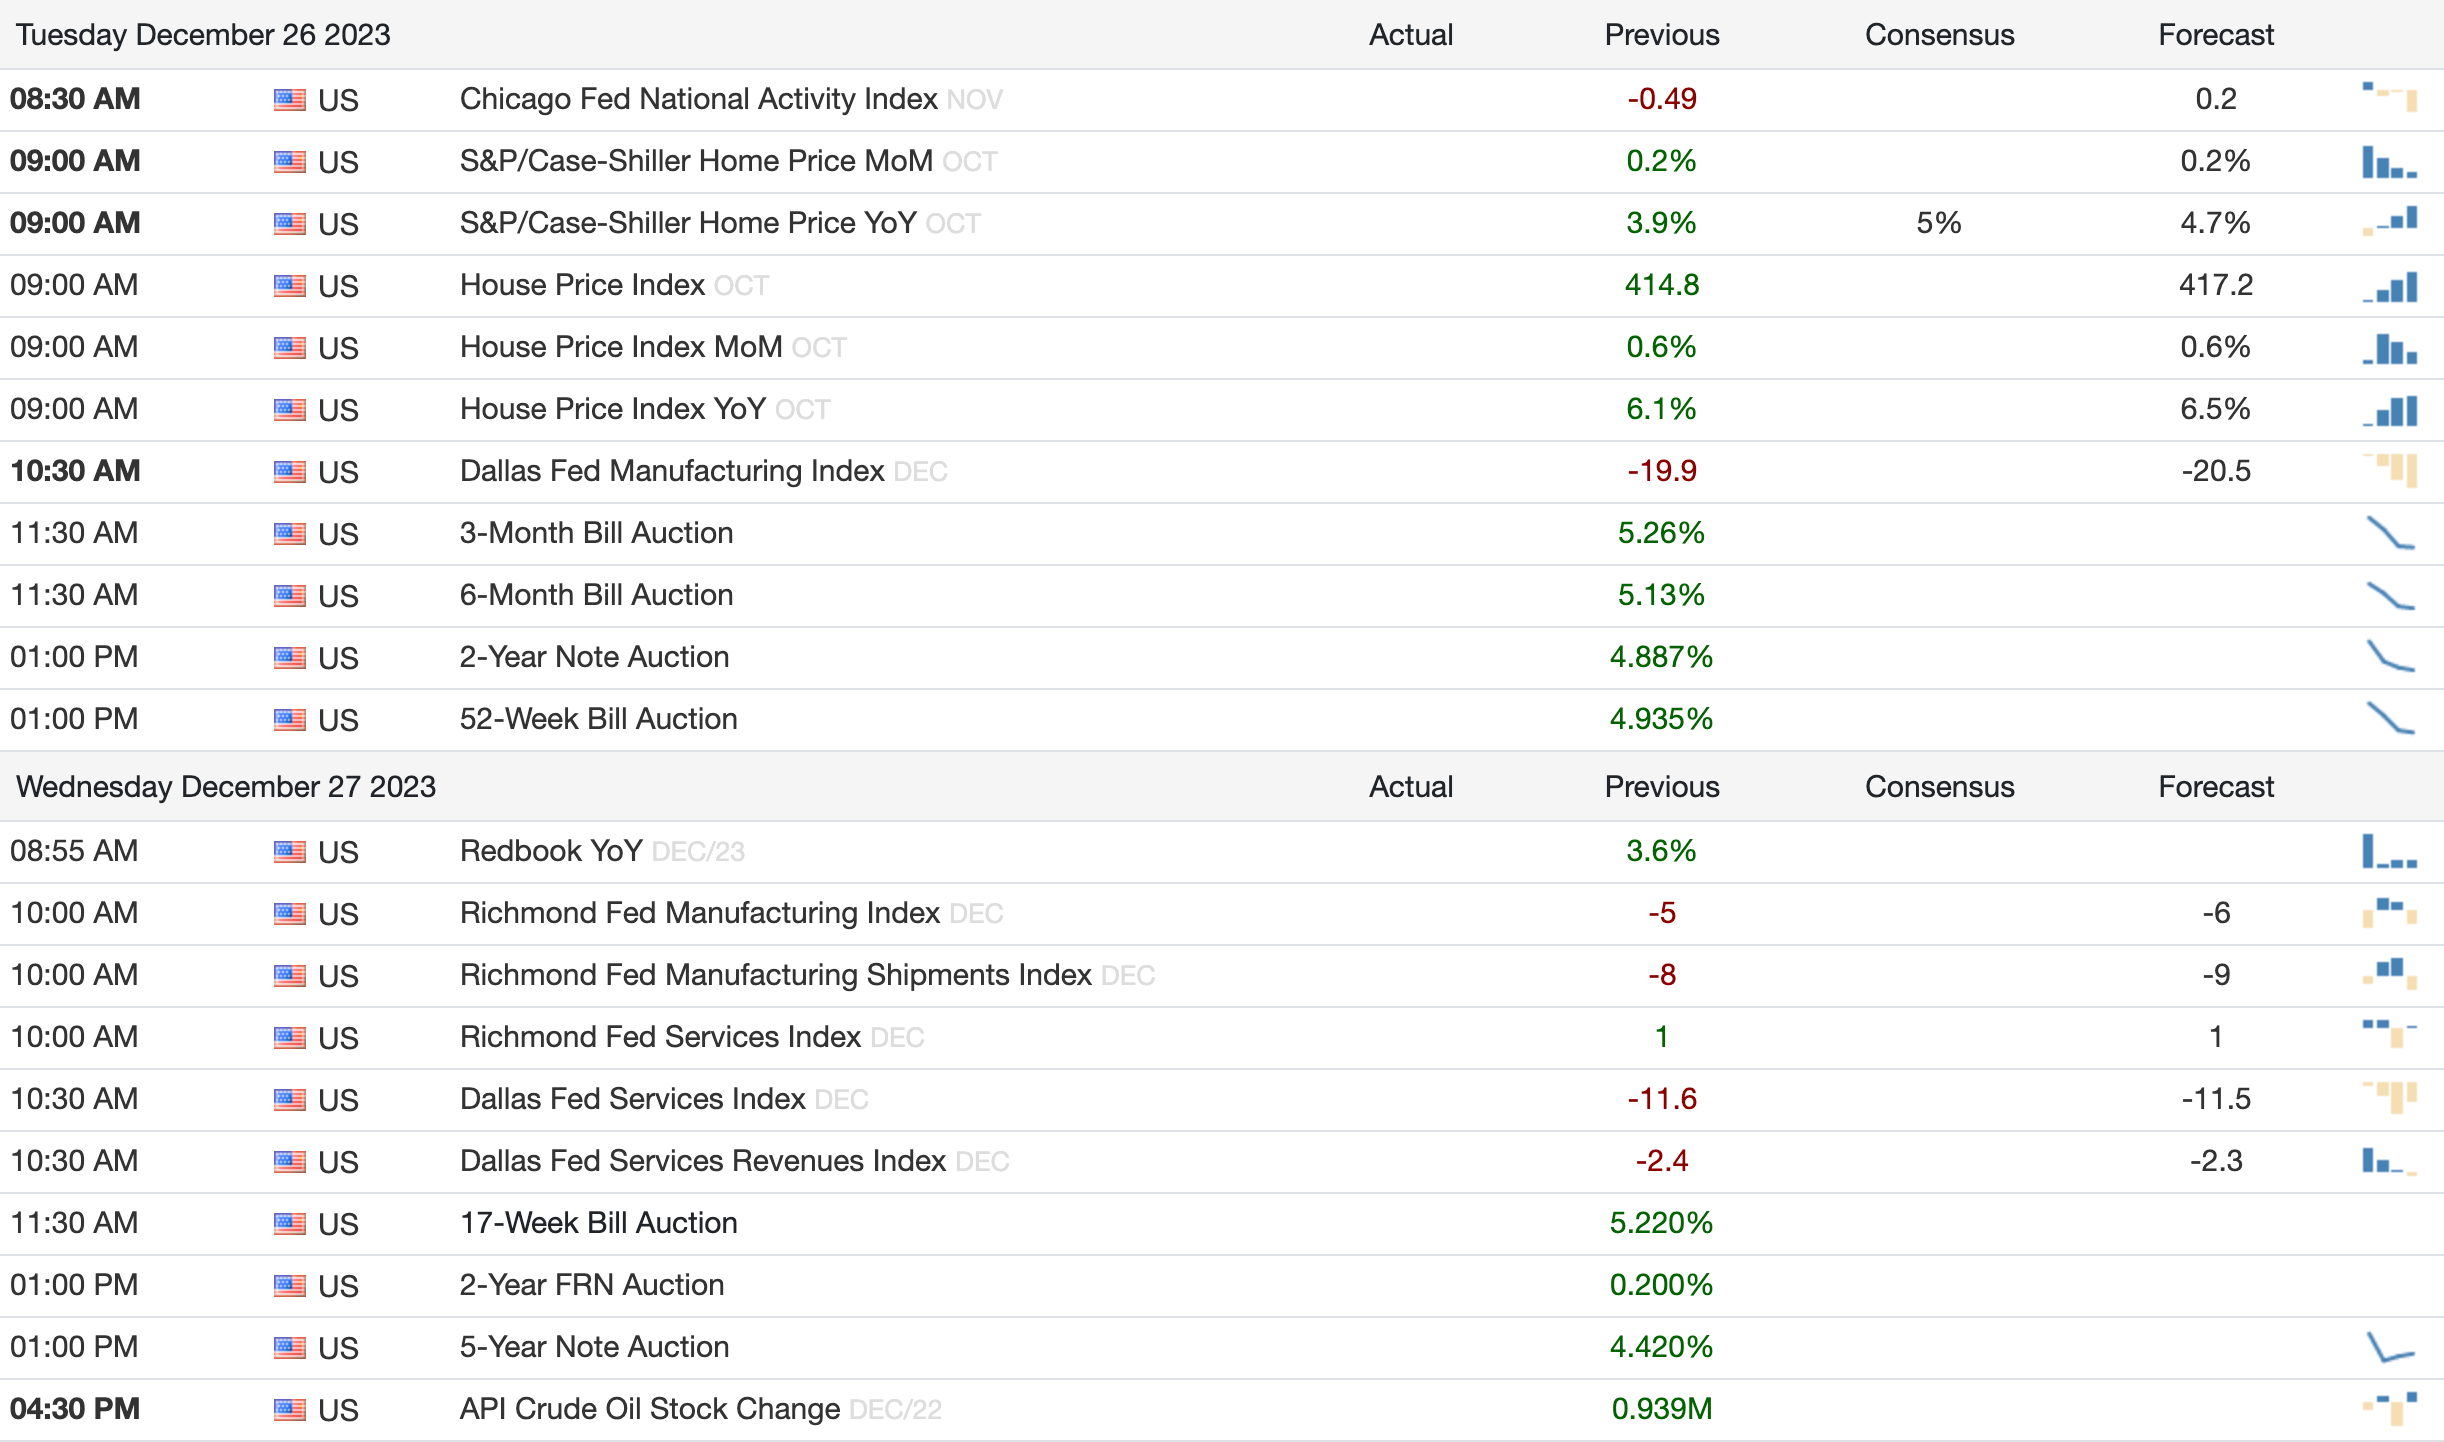Image resolution: width=2444 pixels, height=1442 pixels.
Task: Click the Forecast column header for Wednesday
Action: (x=2215, y=787)
